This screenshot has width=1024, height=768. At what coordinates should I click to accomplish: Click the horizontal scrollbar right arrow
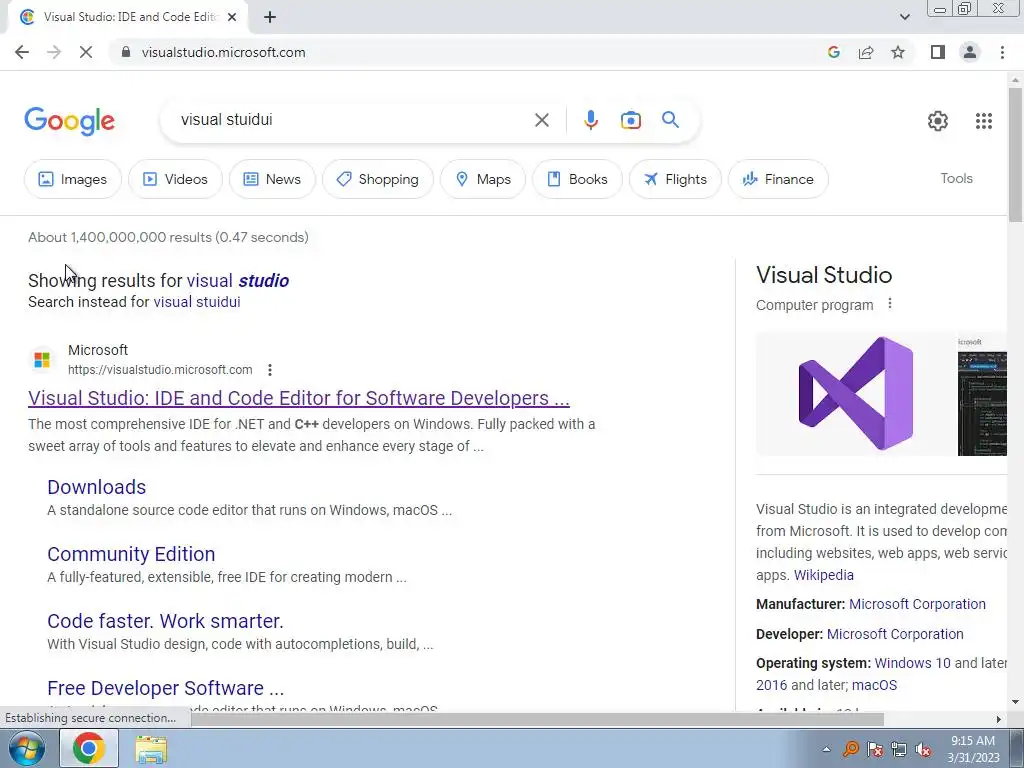[999, 719]
